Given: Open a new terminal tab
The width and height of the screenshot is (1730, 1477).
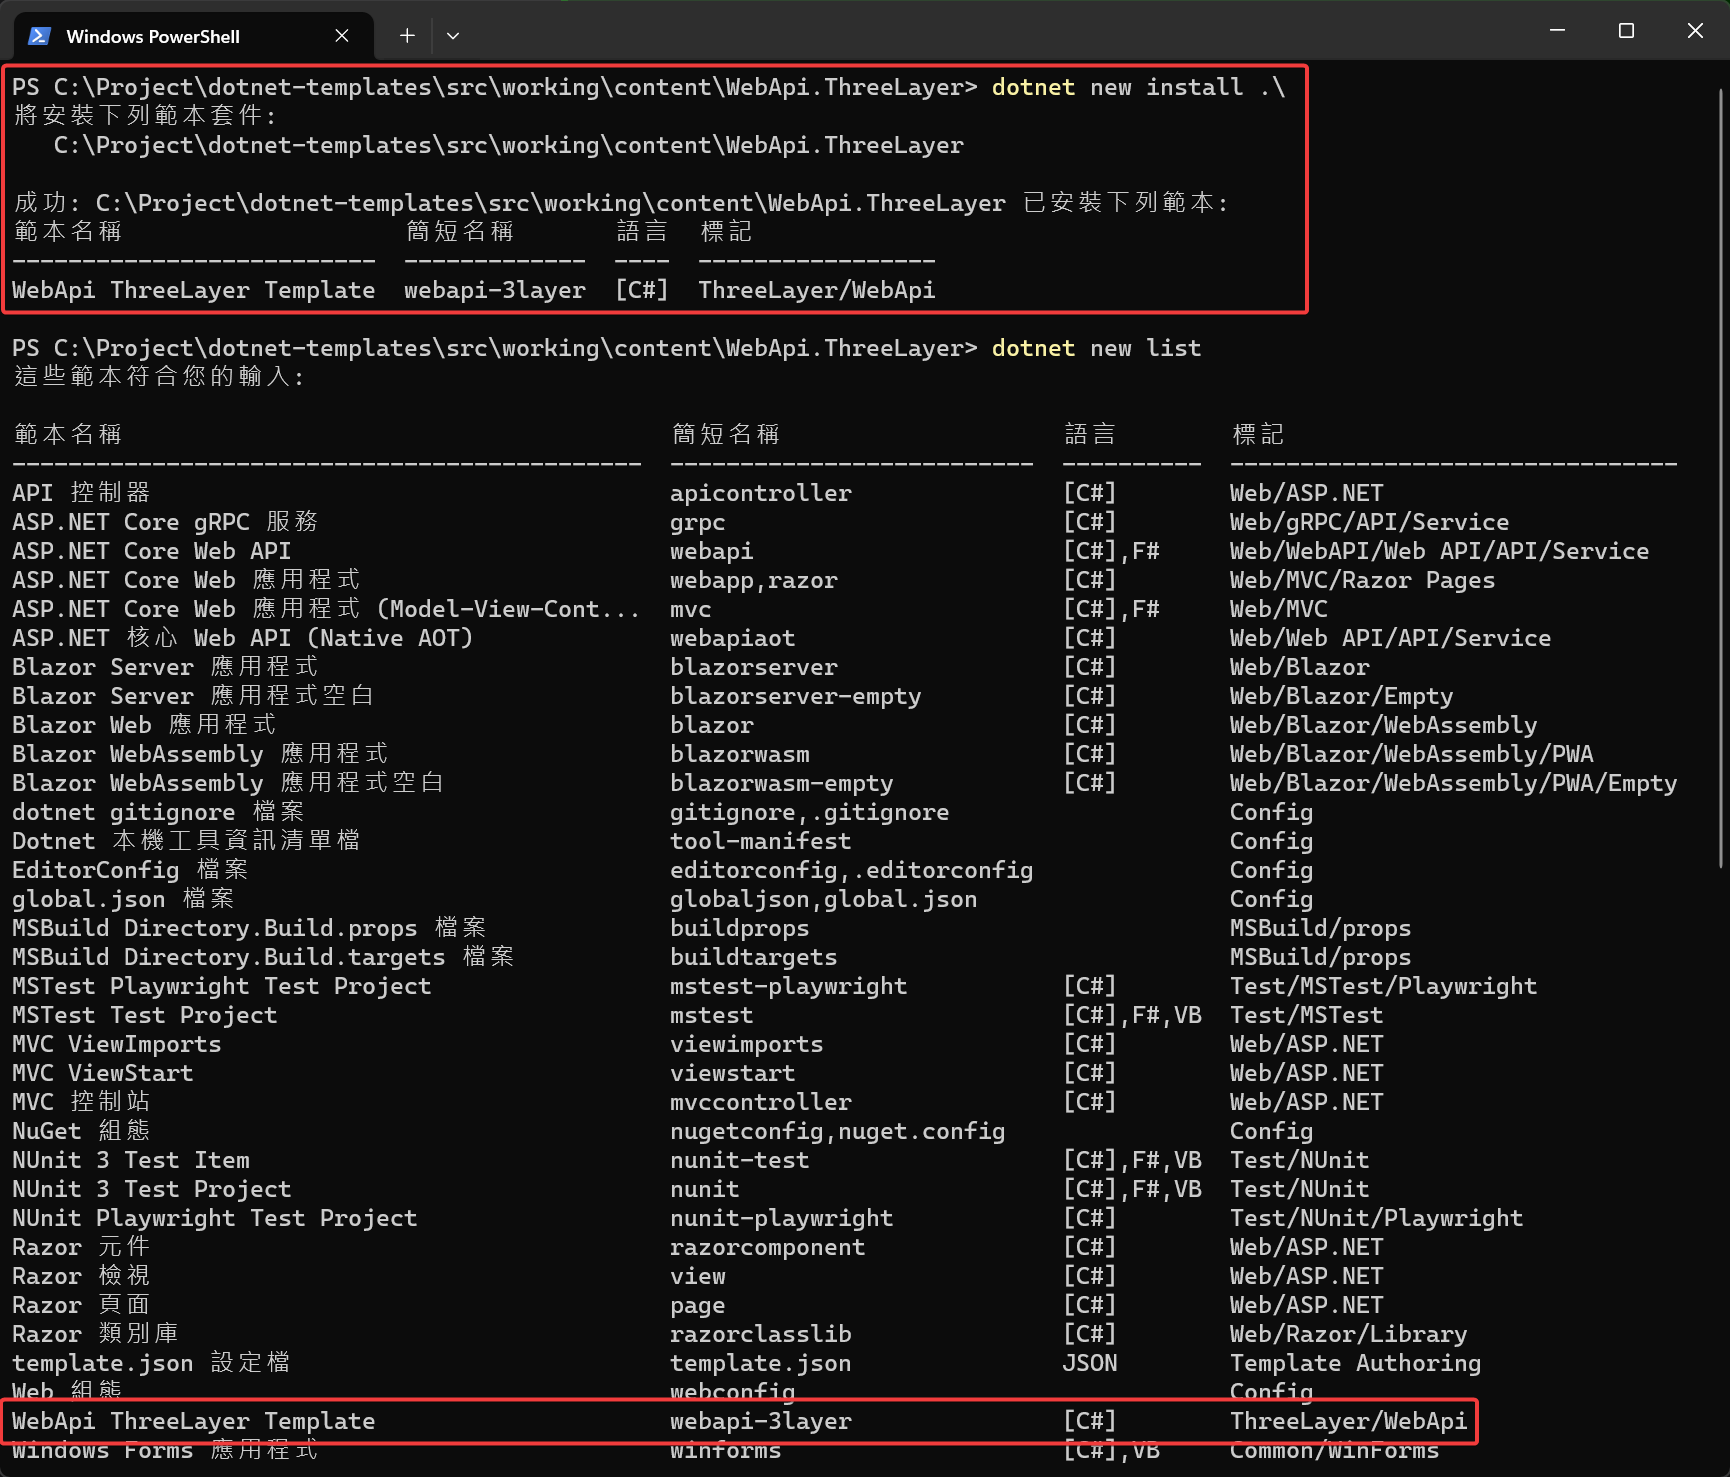Looking at the screenshot, I should coord(407,36).
